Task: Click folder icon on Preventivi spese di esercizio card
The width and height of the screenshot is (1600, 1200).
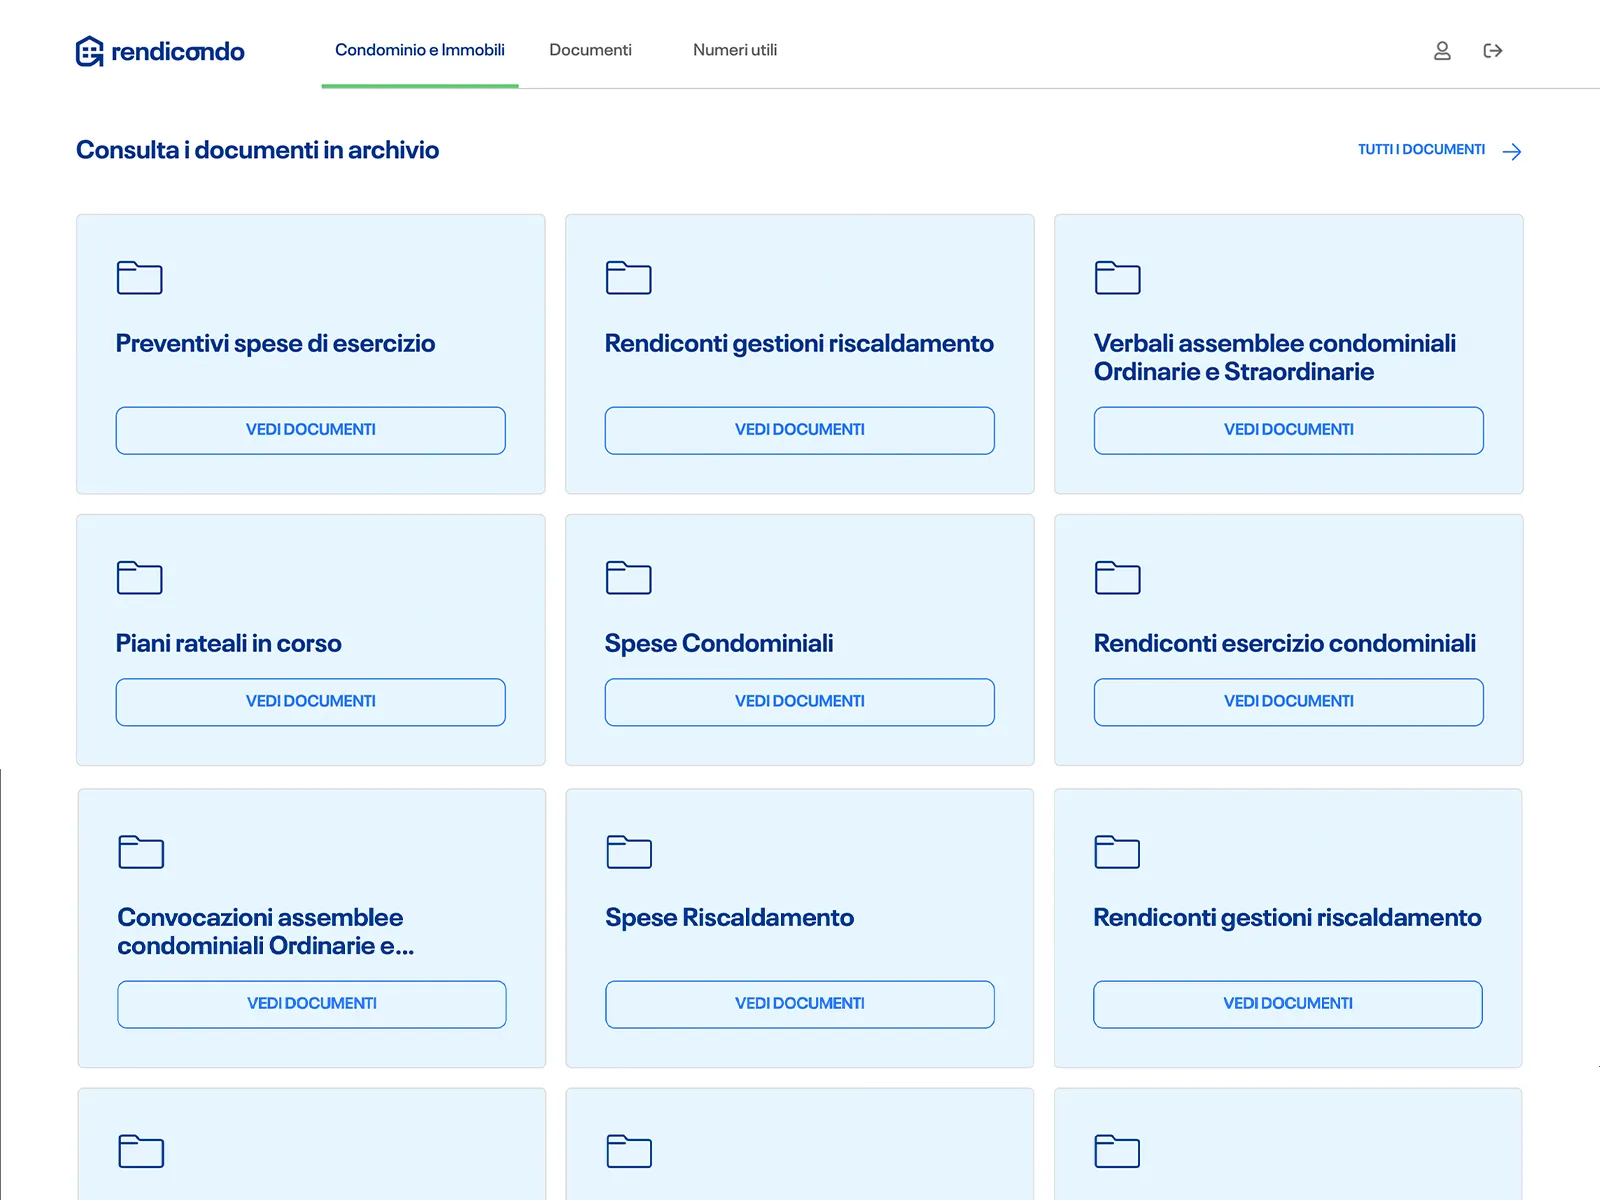Action: (x=140, y=277)
